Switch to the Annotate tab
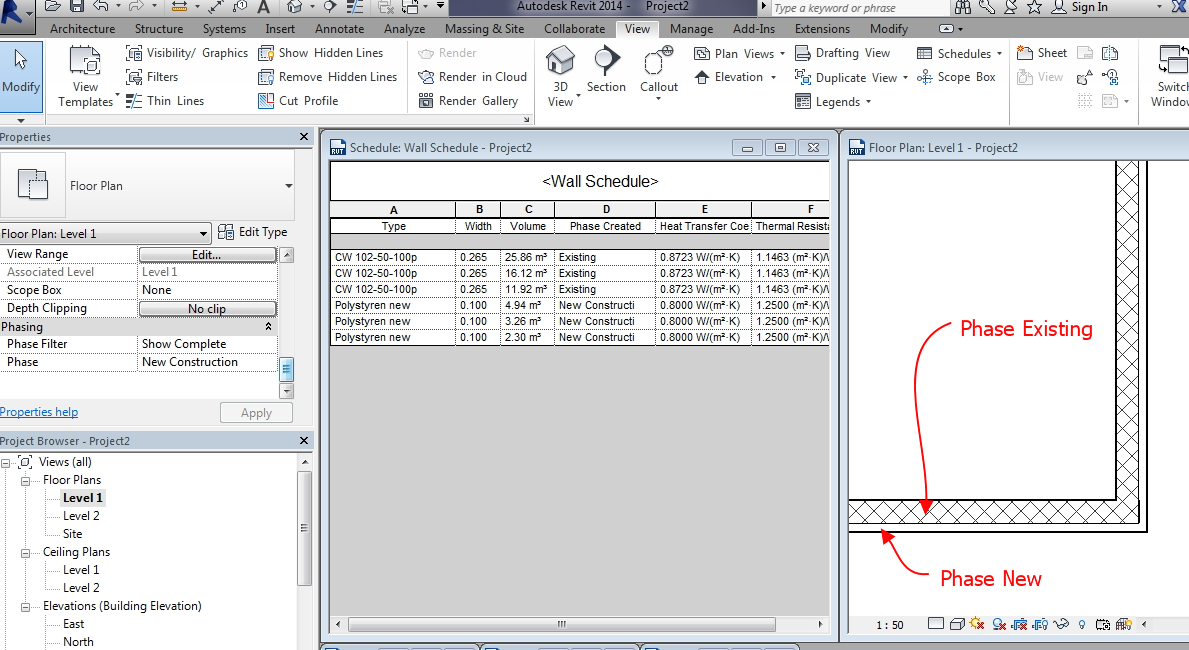This screenshot has width=1189, height=650. [339, 29]
